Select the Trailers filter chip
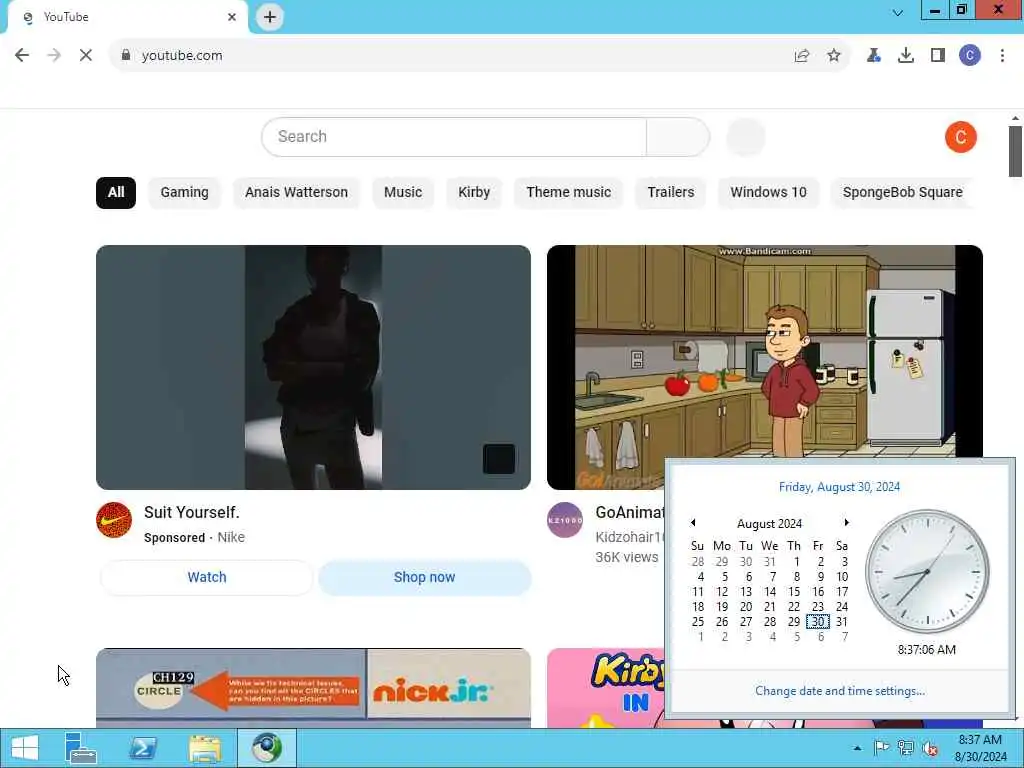Image resolution: width=1024 pixels, height=768 pixels. click(671, 193)
